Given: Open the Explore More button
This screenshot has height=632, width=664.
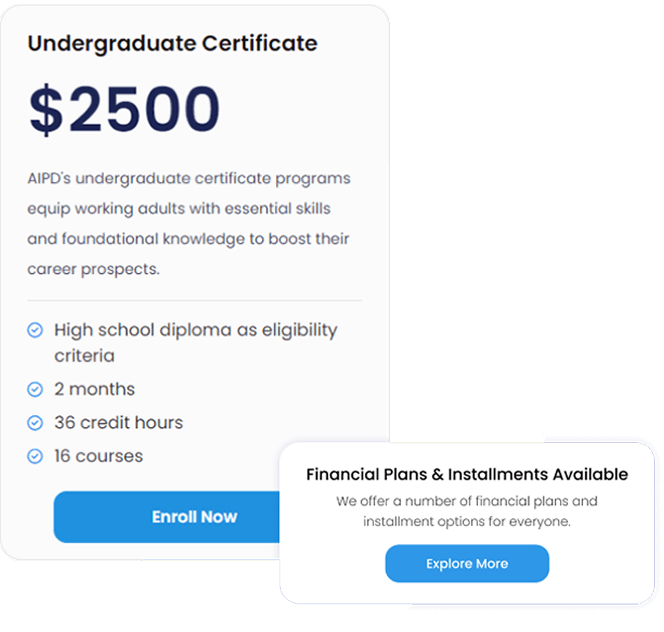Looking at the screenshot, I should [x=467, y=564].
